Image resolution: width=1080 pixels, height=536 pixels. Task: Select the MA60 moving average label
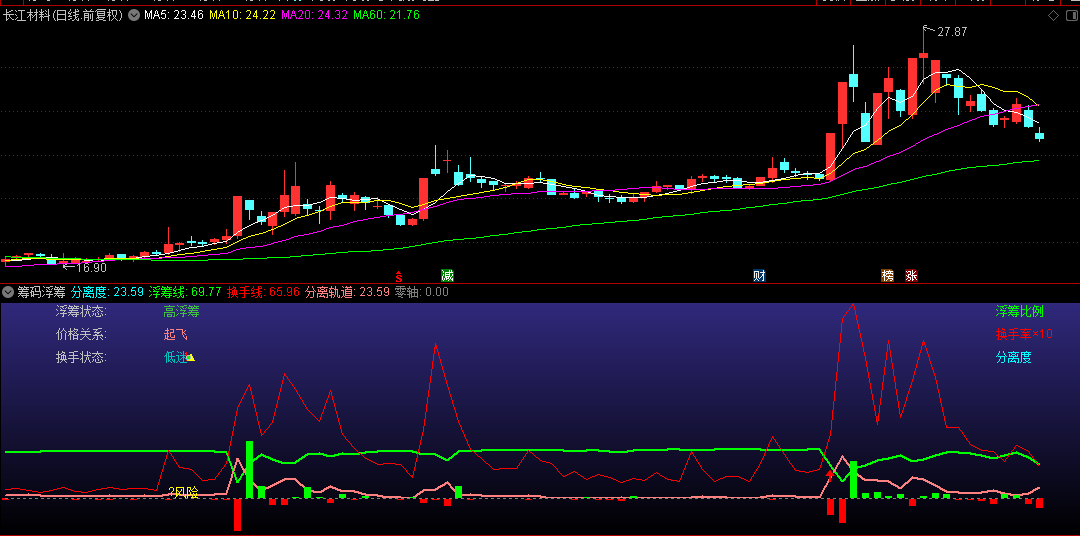click(387, 16)
